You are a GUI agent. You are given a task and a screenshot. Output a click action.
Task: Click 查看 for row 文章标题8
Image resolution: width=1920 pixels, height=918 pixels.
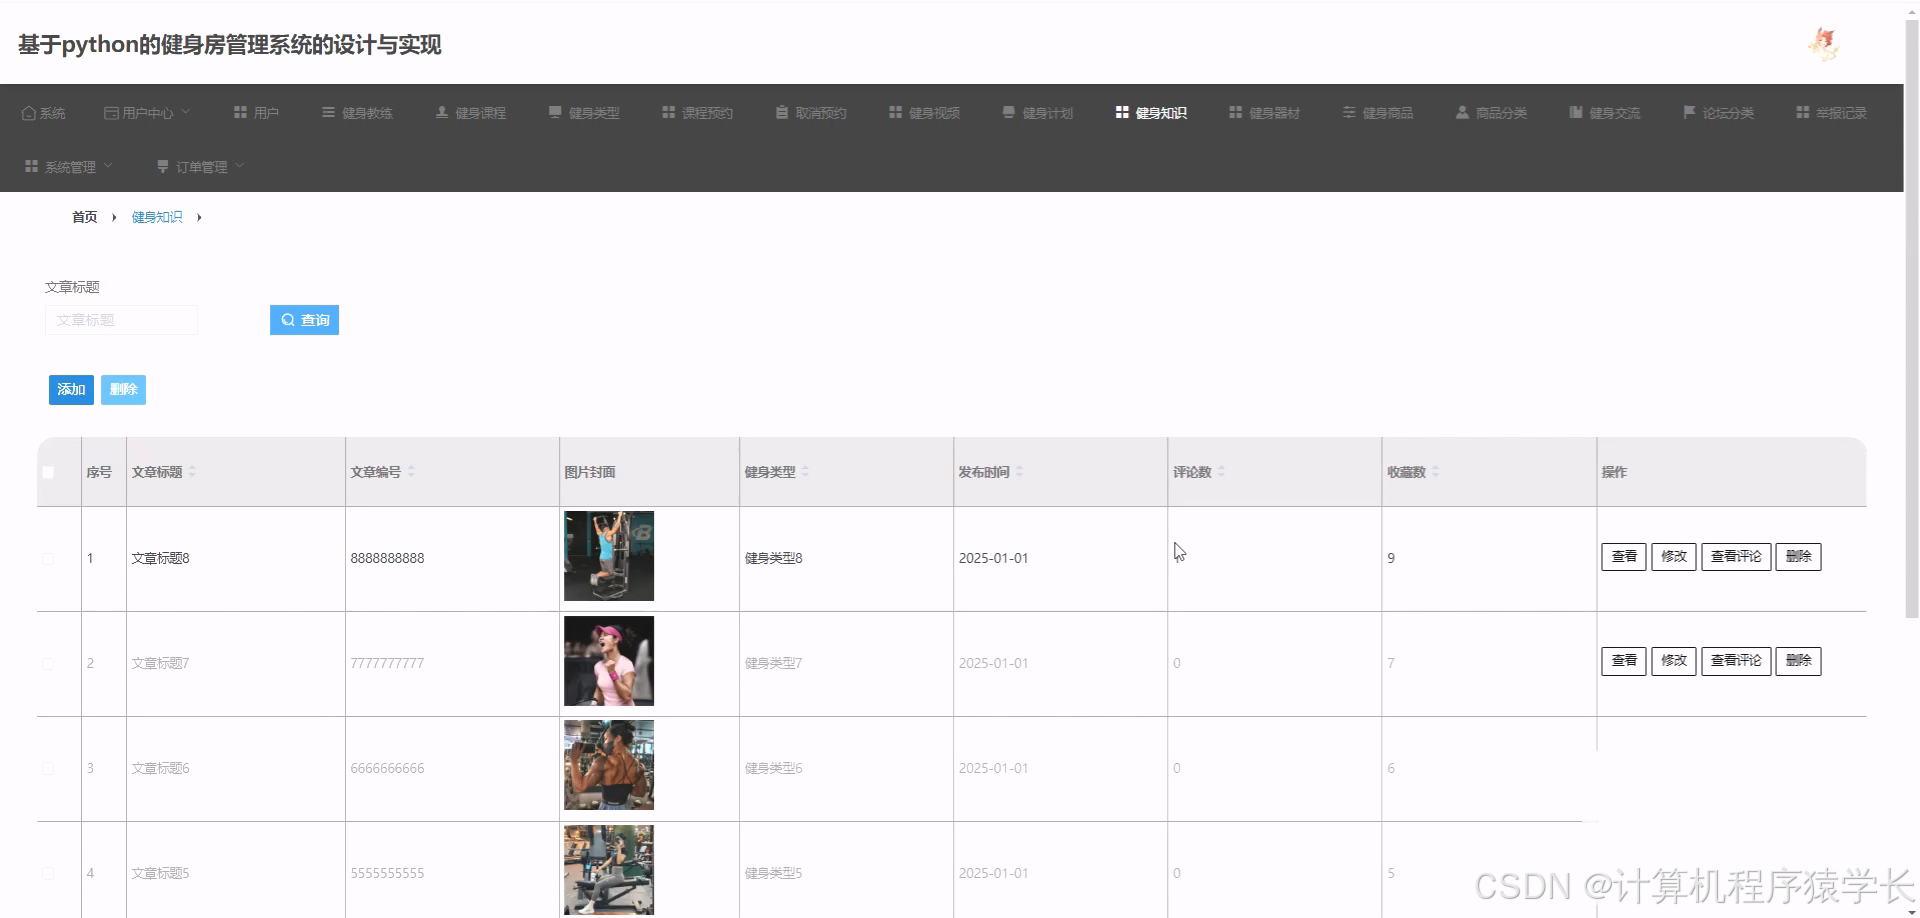pos(1624,556)
